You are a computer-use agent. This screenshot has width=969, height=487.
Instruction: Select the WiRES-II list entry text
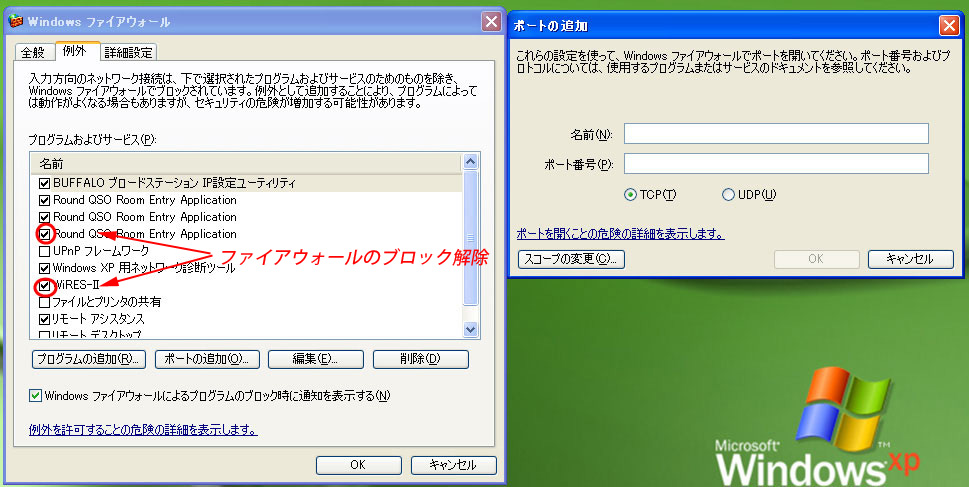77,286
